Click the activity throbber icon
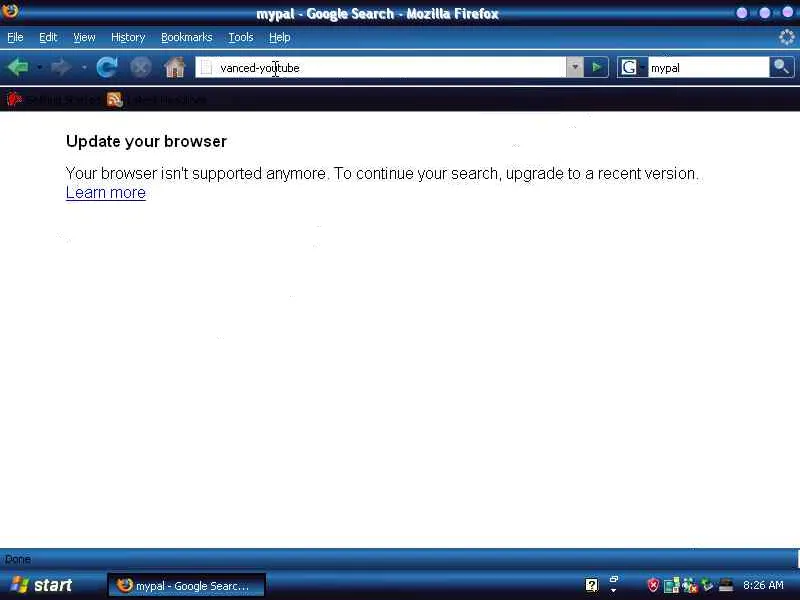 tap(786, 37)
